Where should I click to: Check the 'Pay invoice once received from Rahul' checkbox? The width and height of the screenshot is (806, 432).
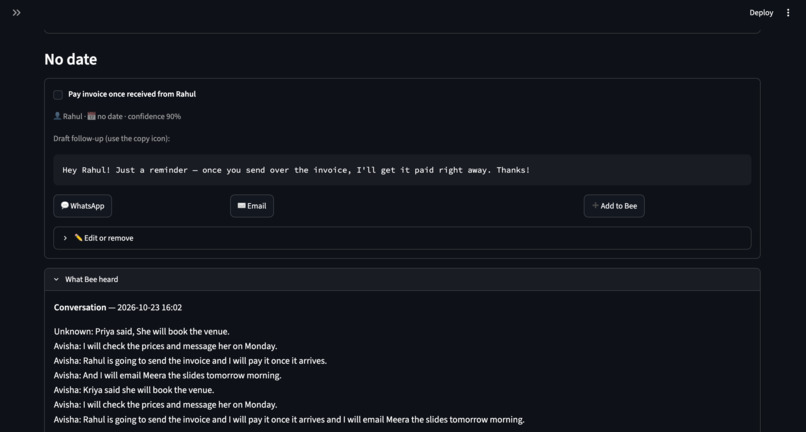[58, 95]
